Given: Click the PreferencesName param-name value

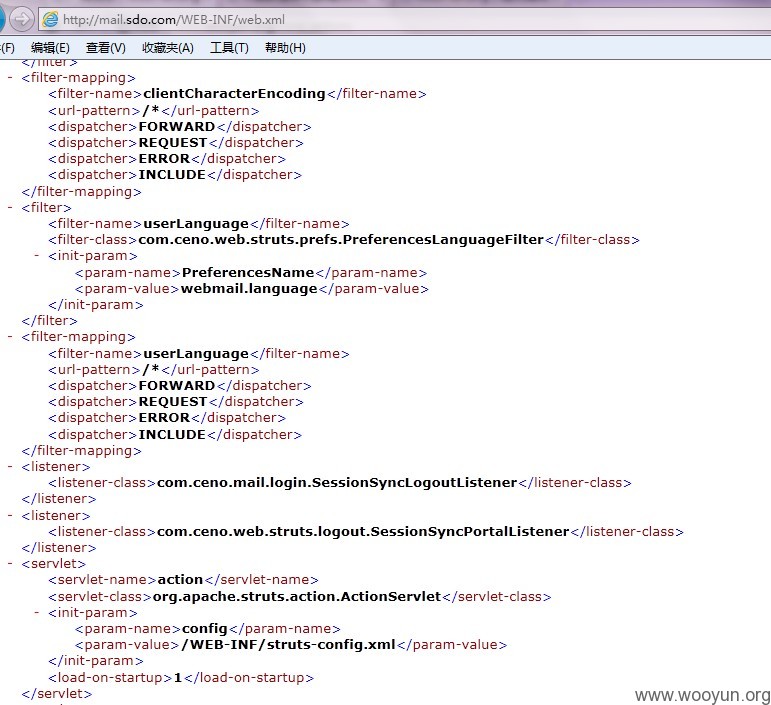Looking at the screenshot, I should point(248,272).
